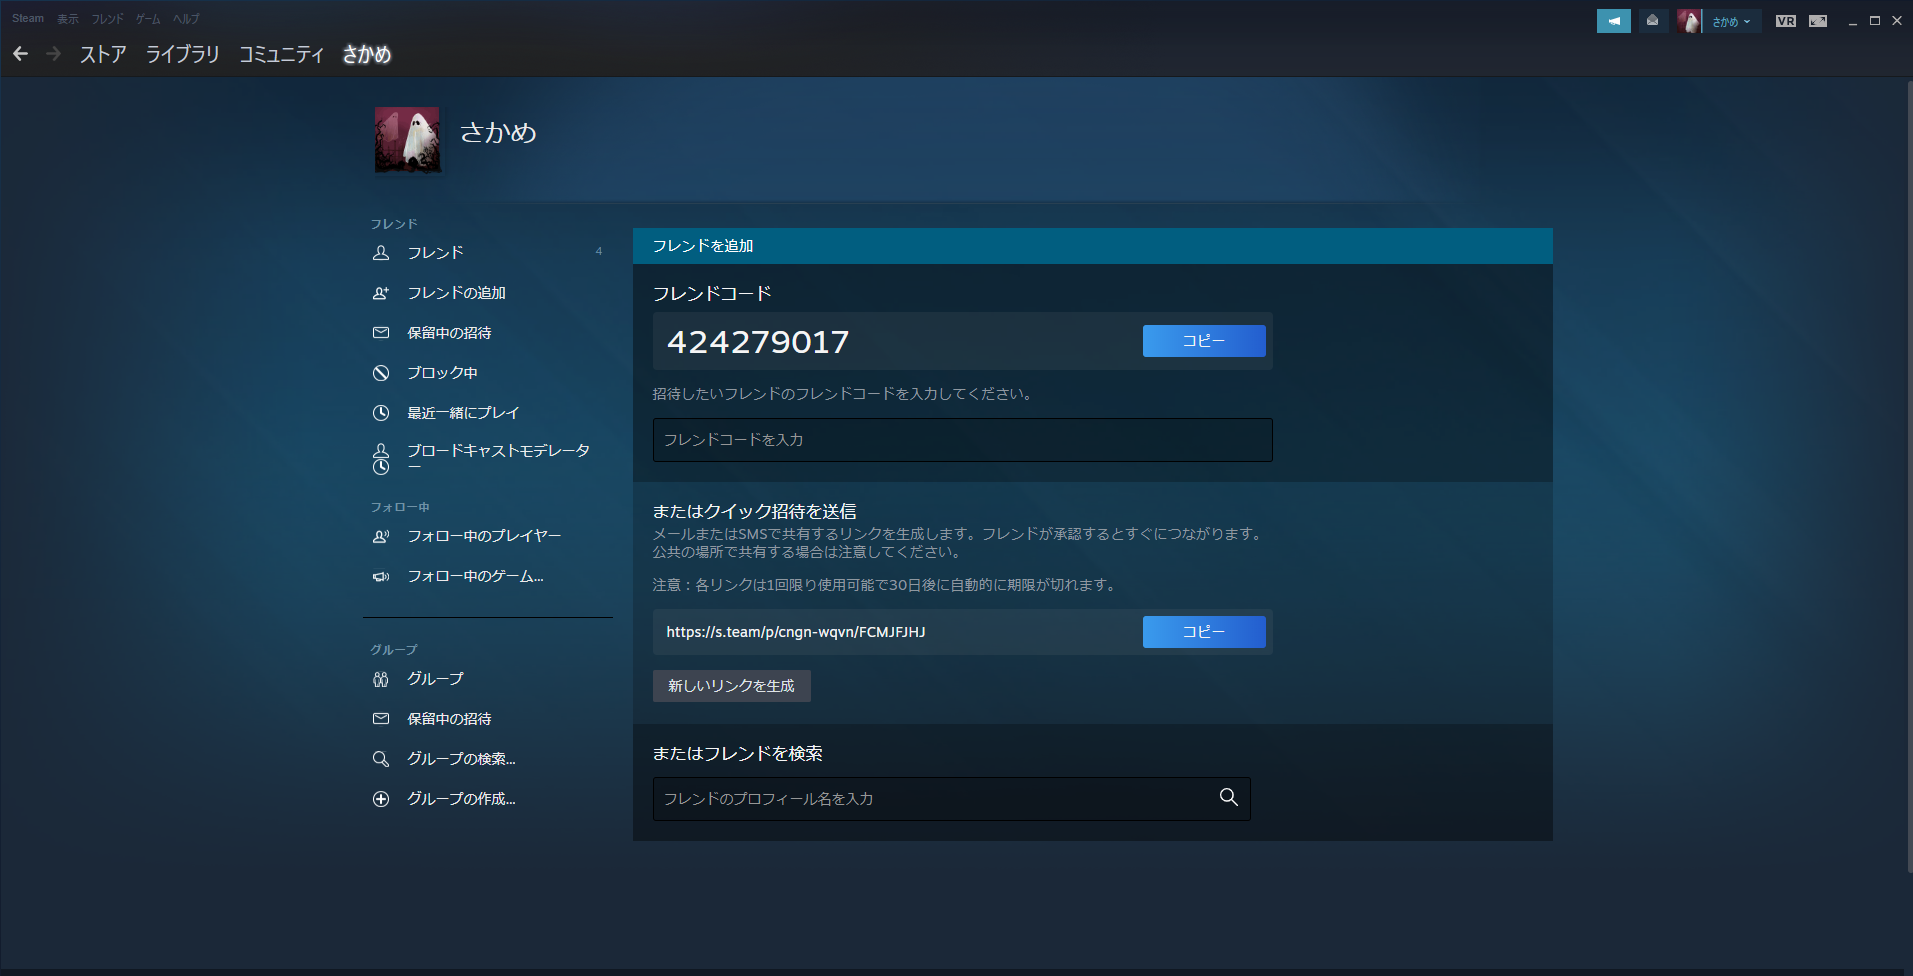Click 新しいリンクを生成 button
This screenshot has width=1913, height=976.
pyautogui.click(x=731, y=686)
